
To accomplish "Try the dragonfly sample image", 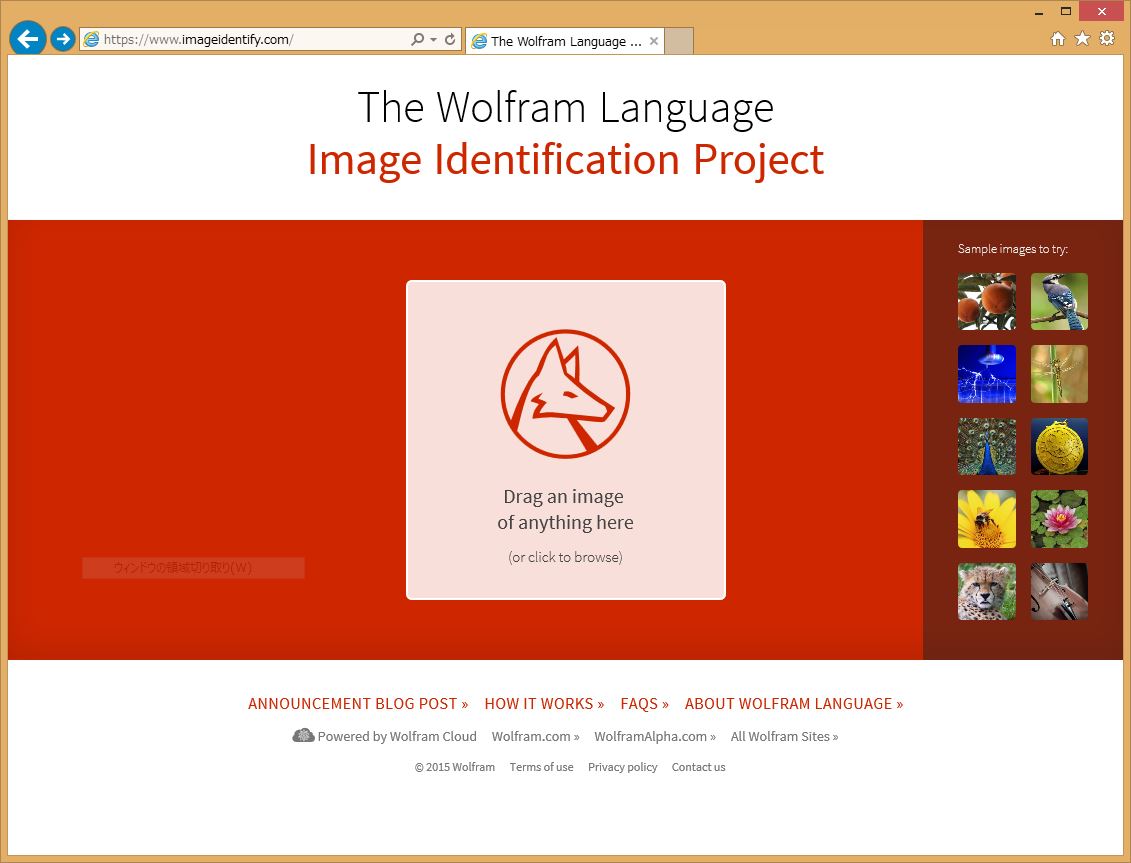I will coord(1059,374).
